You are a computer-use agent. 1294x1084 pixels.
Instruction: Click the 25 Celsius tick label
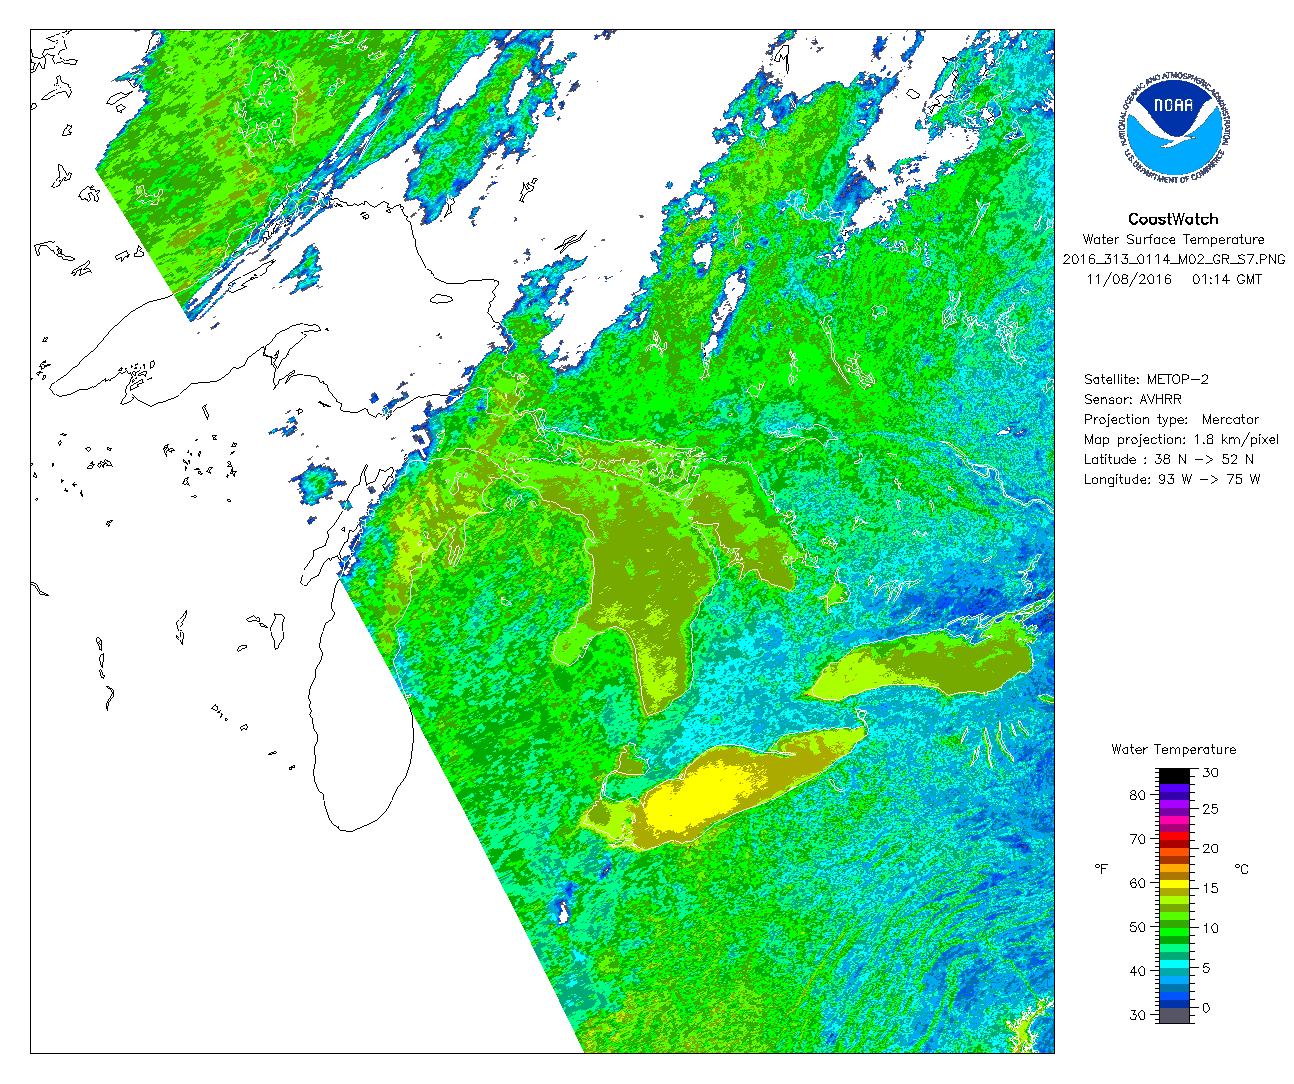[1210, 808]
